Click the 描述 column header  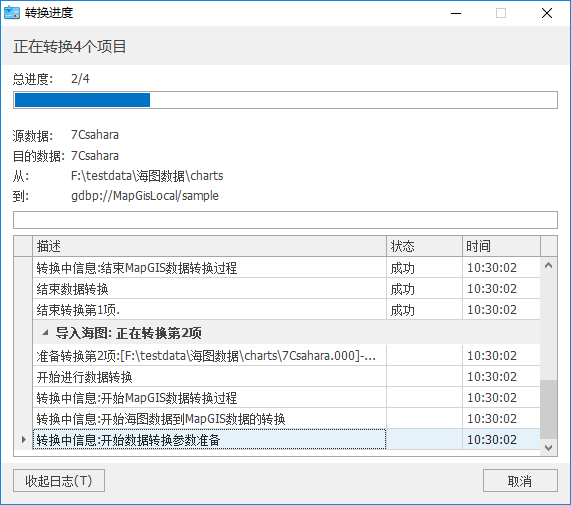click(x=209, y=246)
